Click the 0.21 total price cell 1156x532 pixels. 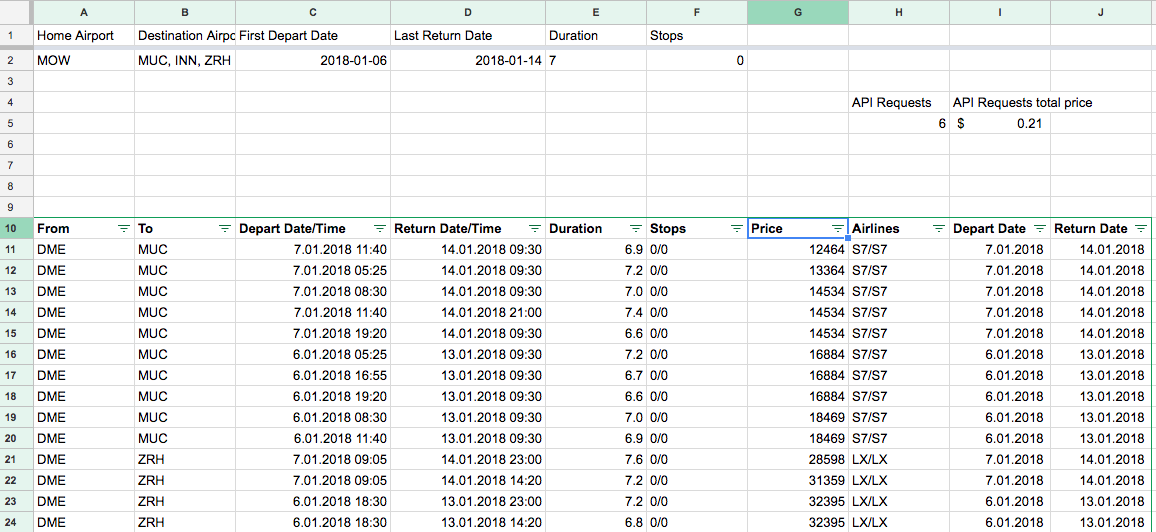tap(1000, 124)
